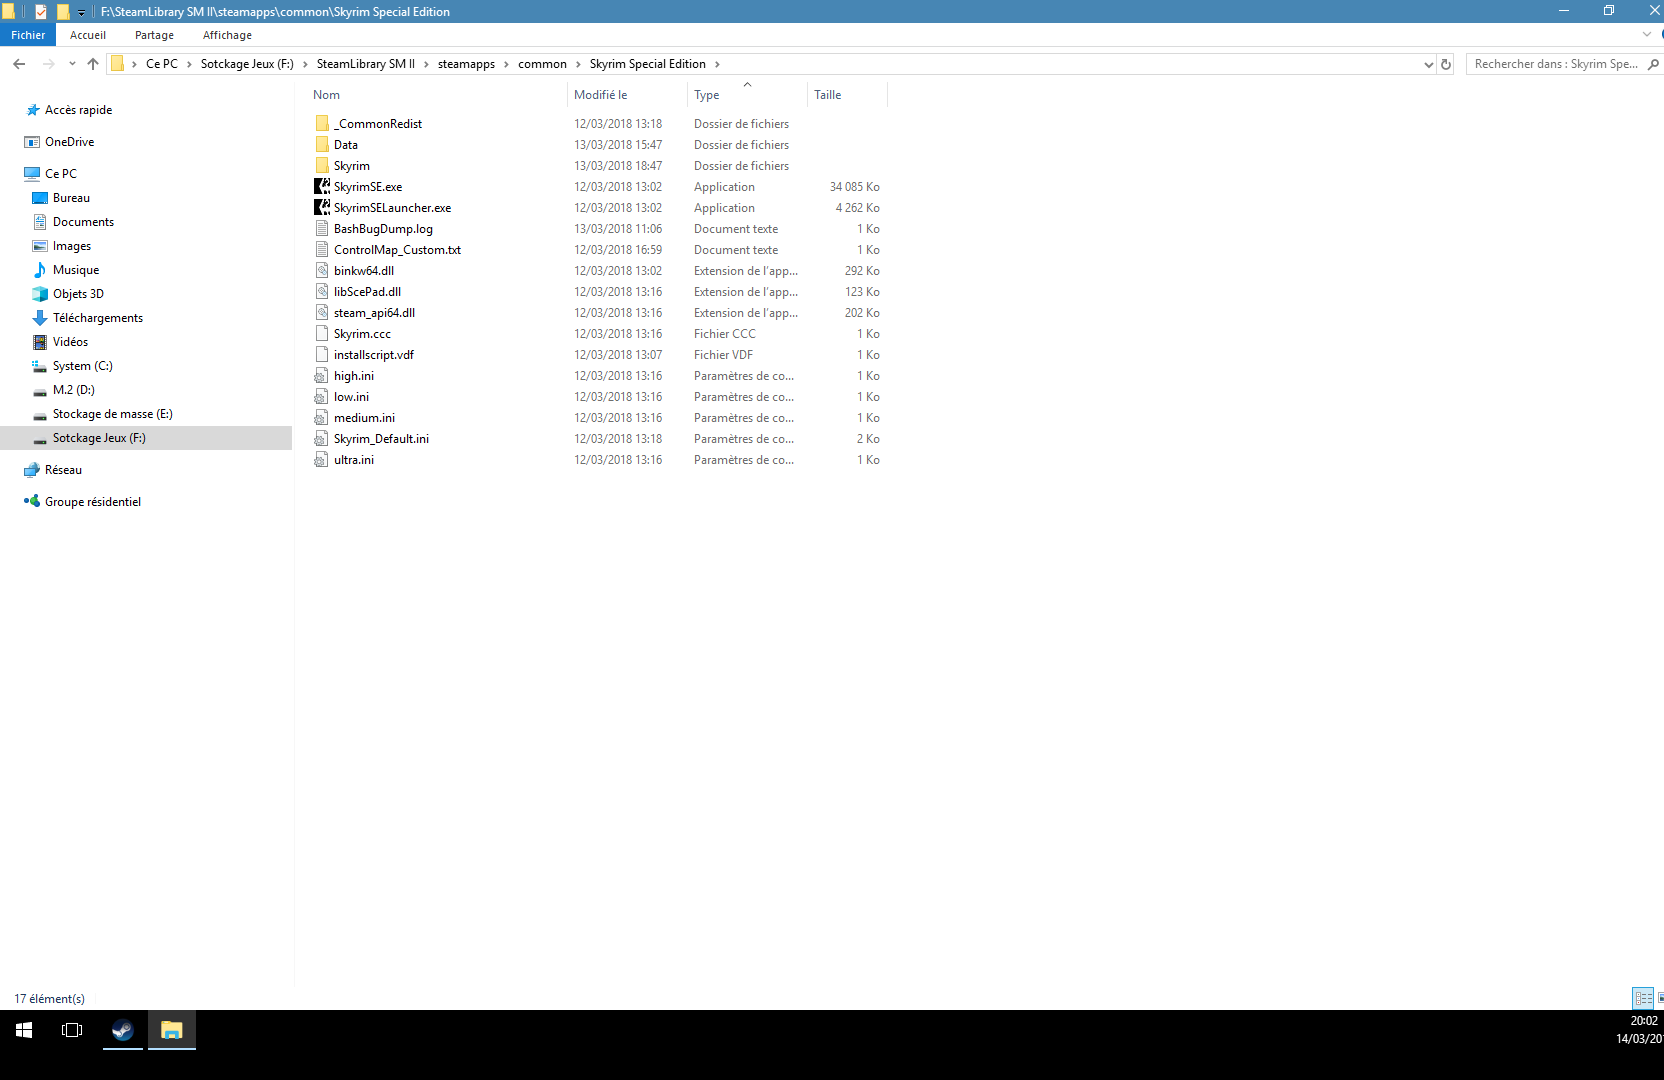The image size is (1664, 1080).
Task: Select ultra.ini file icon
Action: click(322, 460)
